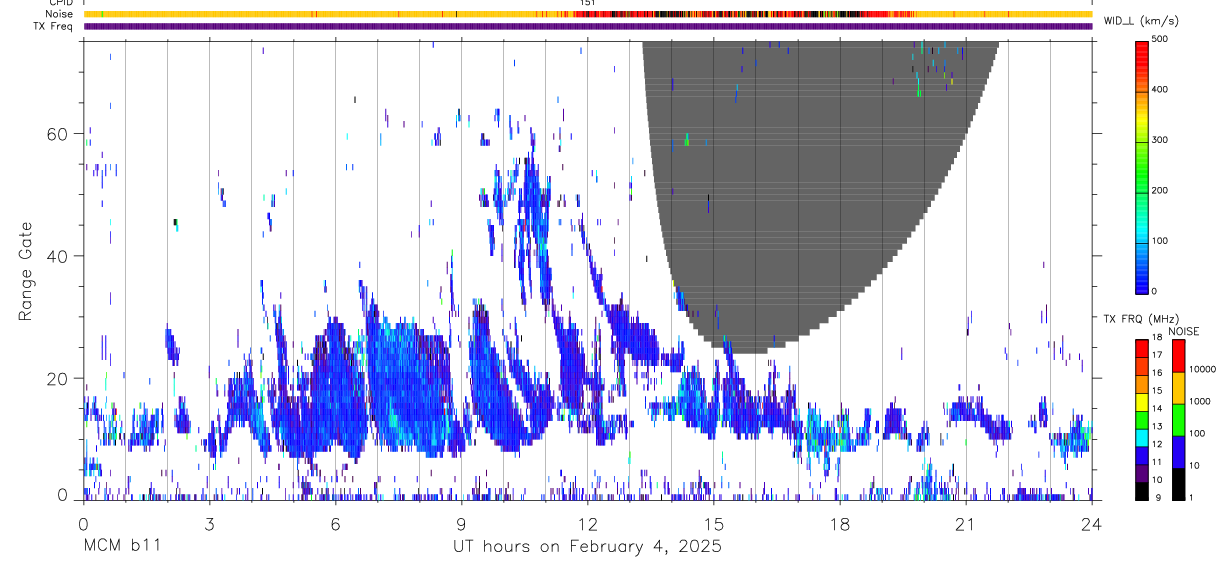
Task: Click the '21' tick on the UT hours axis
Action: pos(965,524)
